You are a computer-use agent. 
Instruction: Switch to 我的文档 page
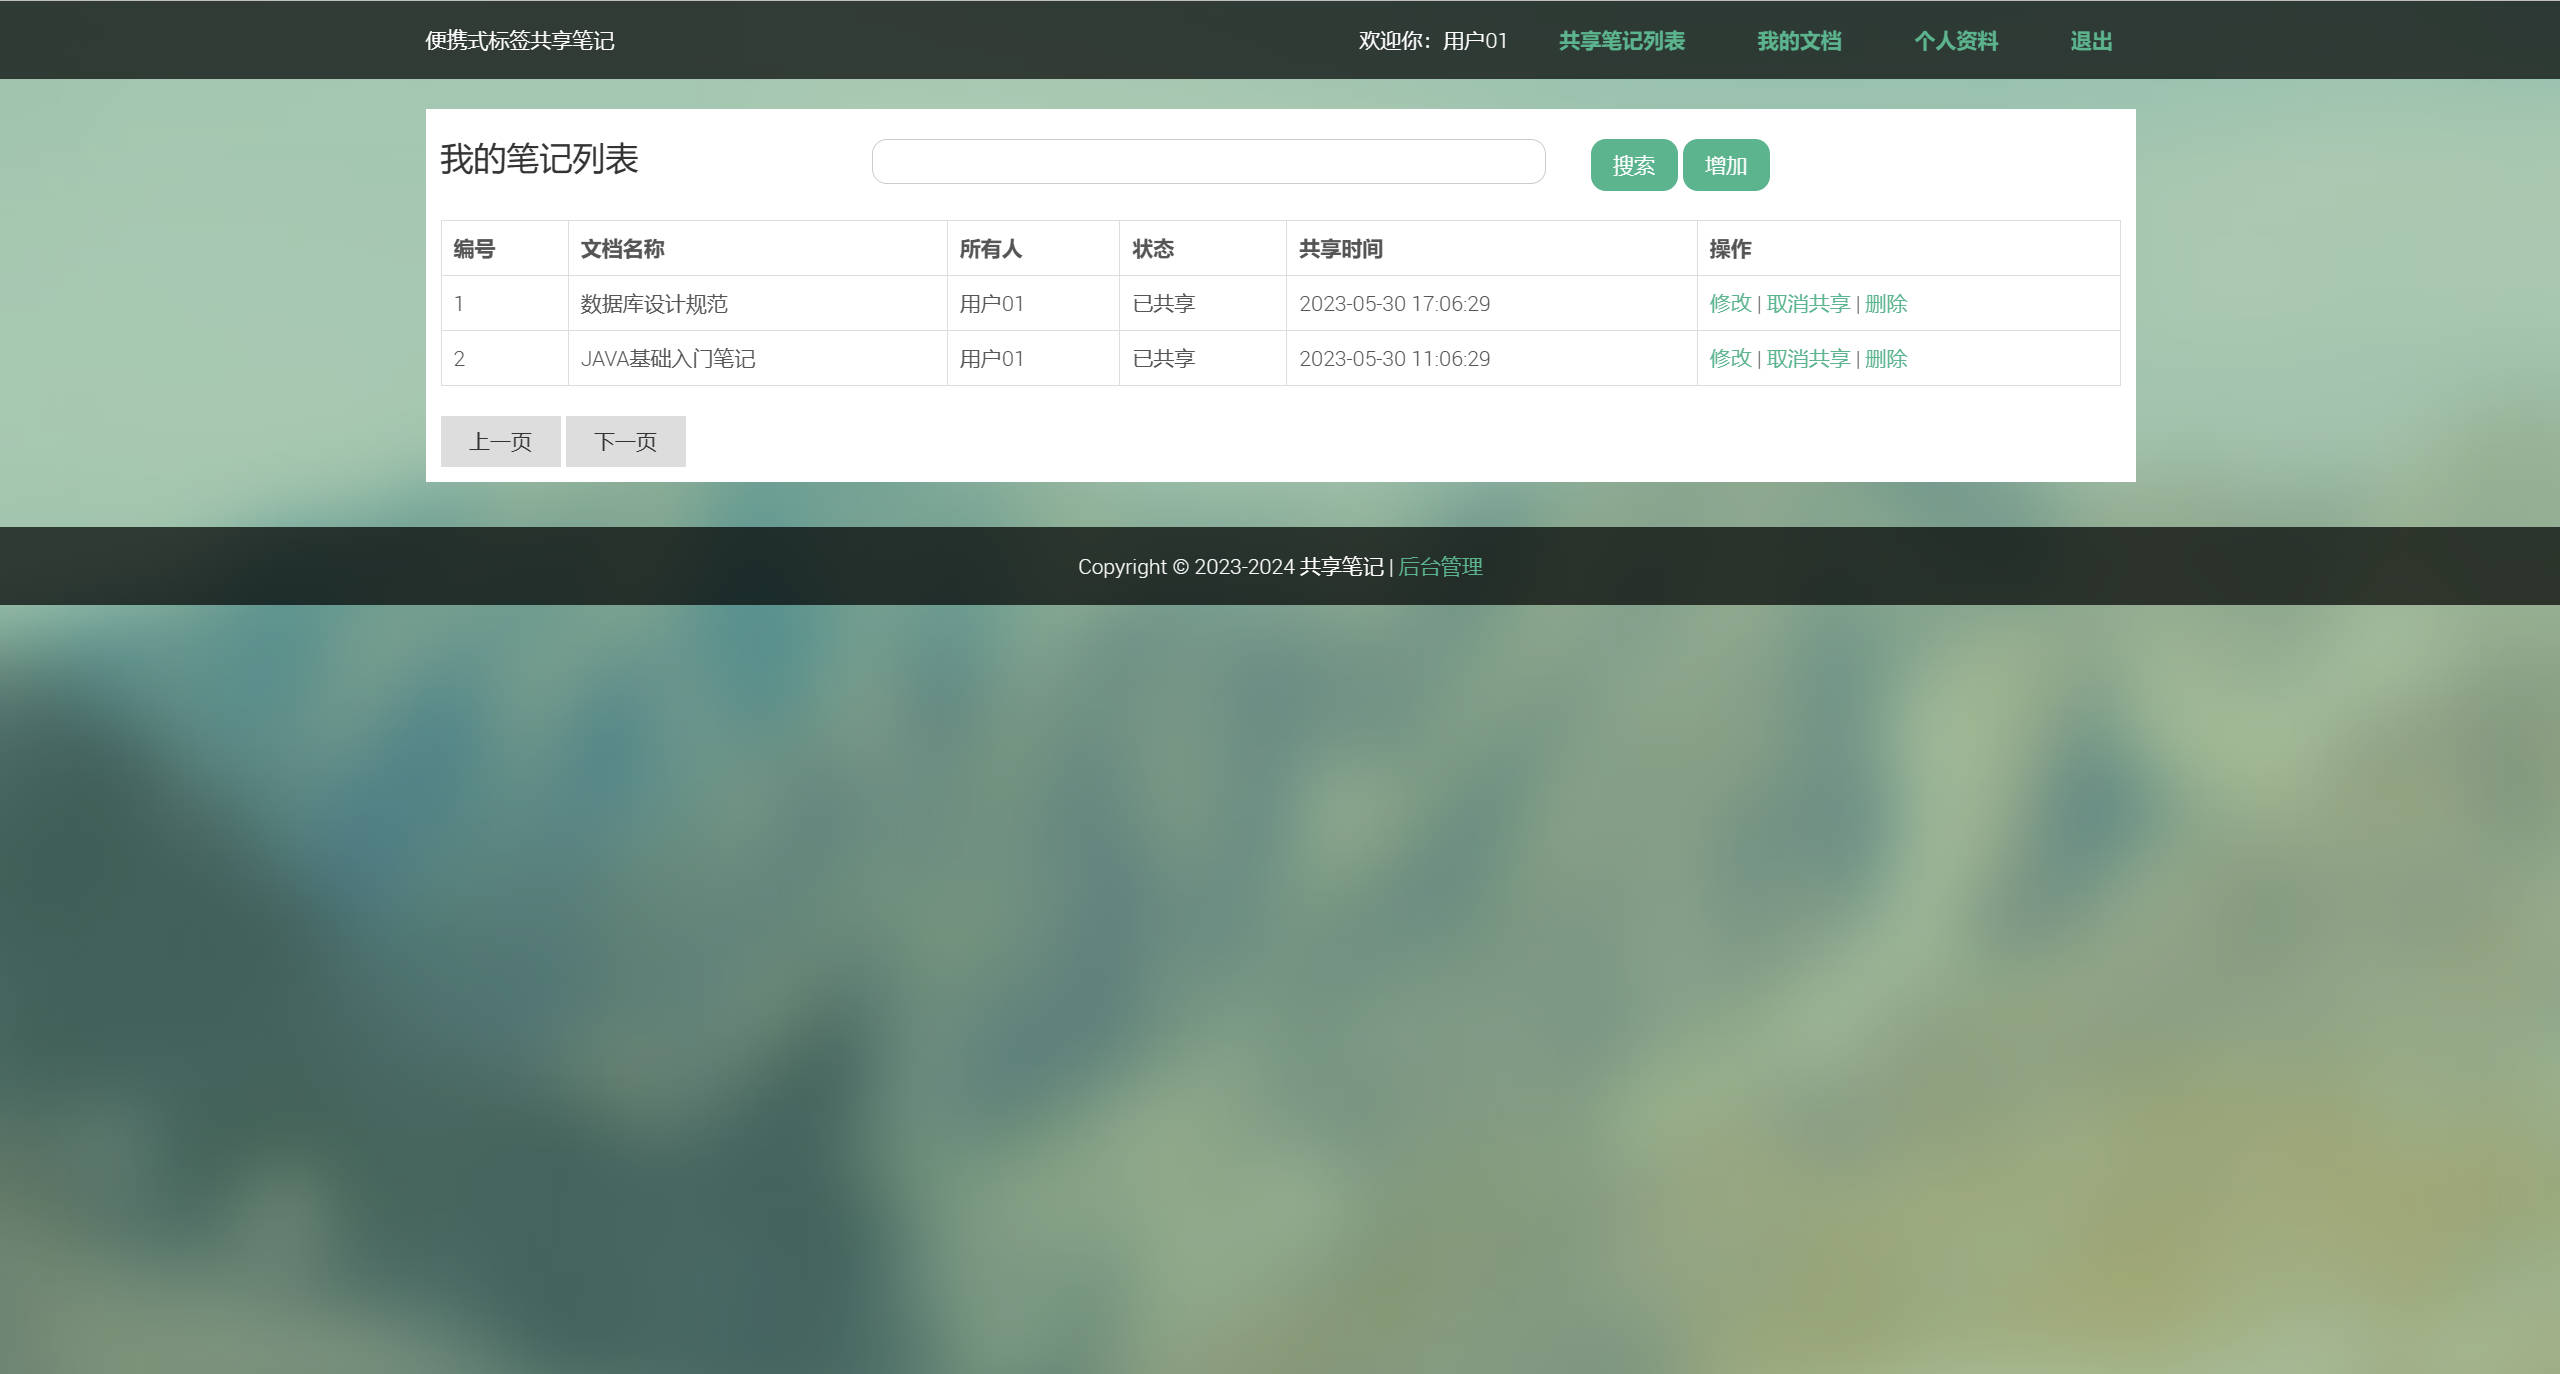[x=1800, y=41]
